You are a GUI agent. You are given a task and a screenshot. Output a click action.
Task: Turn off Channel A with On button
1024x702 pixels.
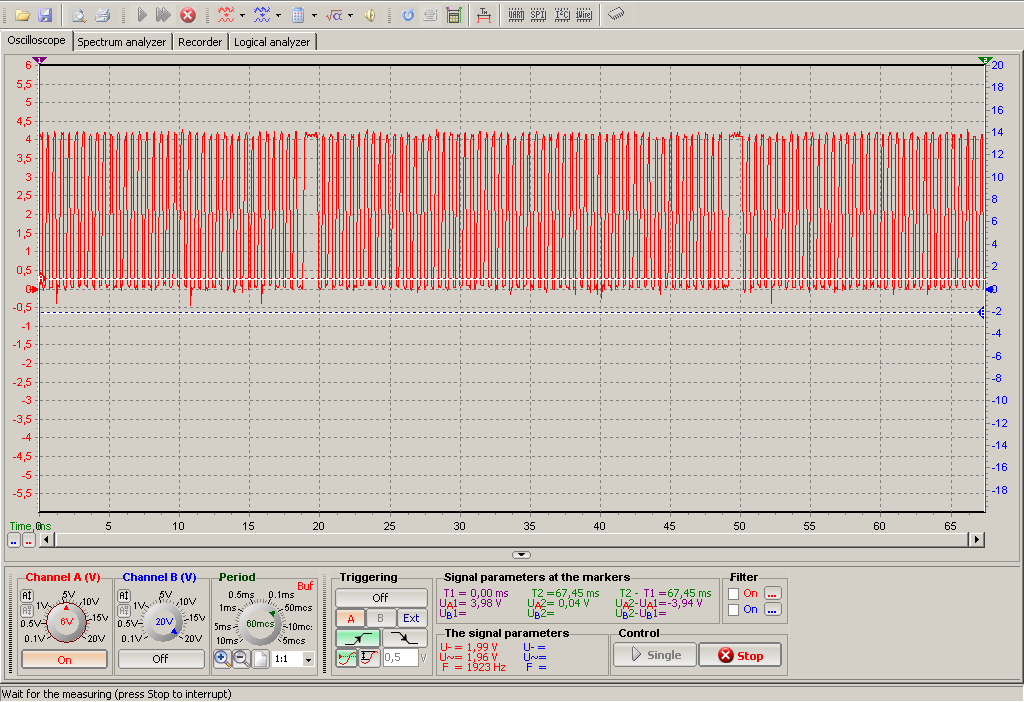(64, 660)
